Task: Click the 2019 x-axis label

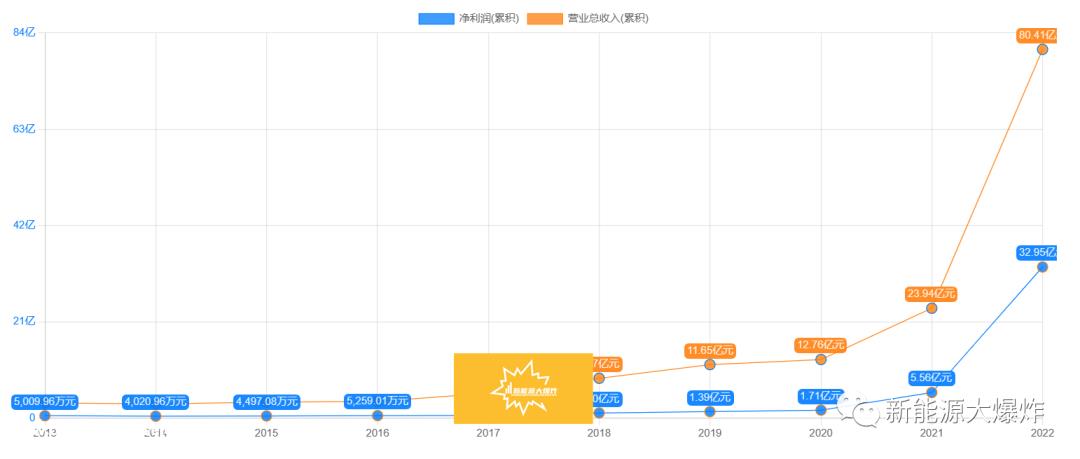Action: tap(709, 434)
